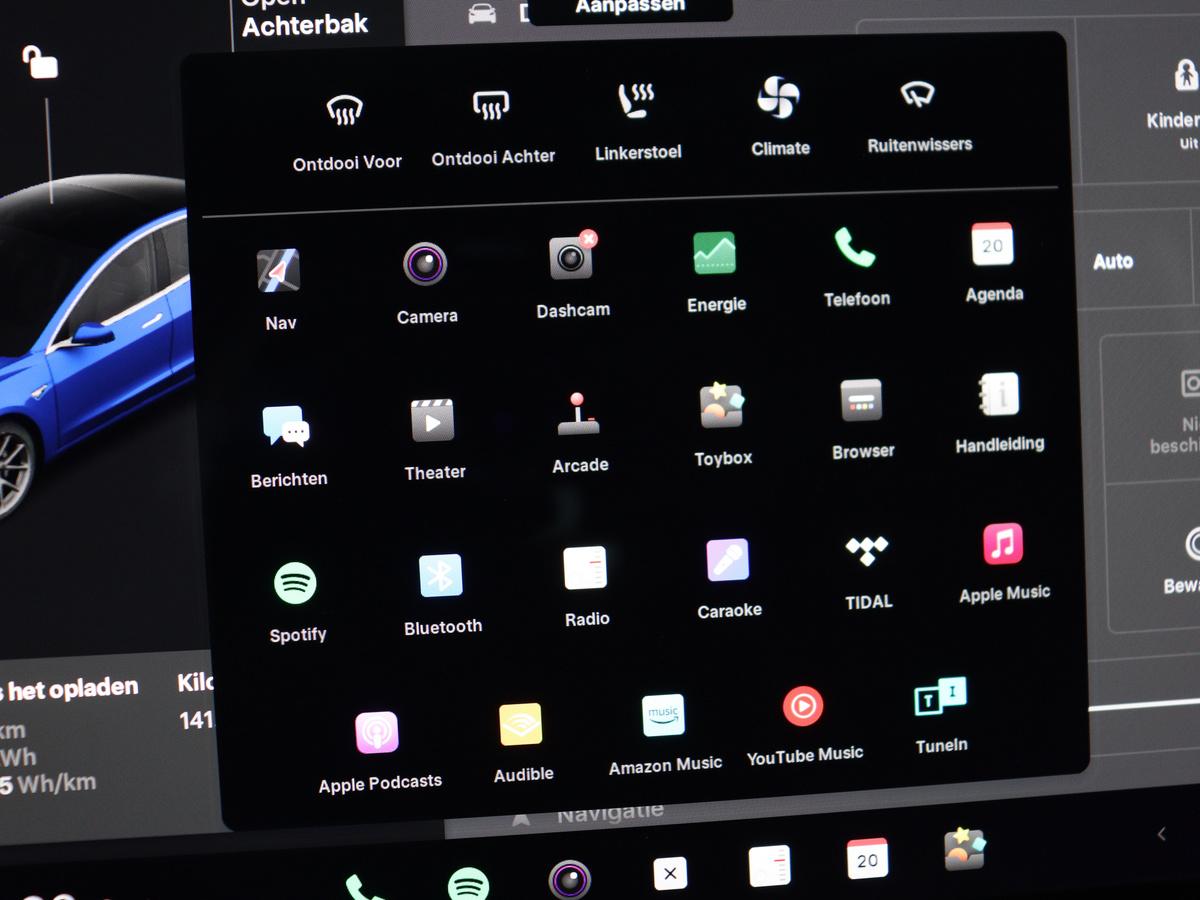The image size is (1200, 900).
Task: Close the app launcher with the X
Action: click(x=670, y=873)
